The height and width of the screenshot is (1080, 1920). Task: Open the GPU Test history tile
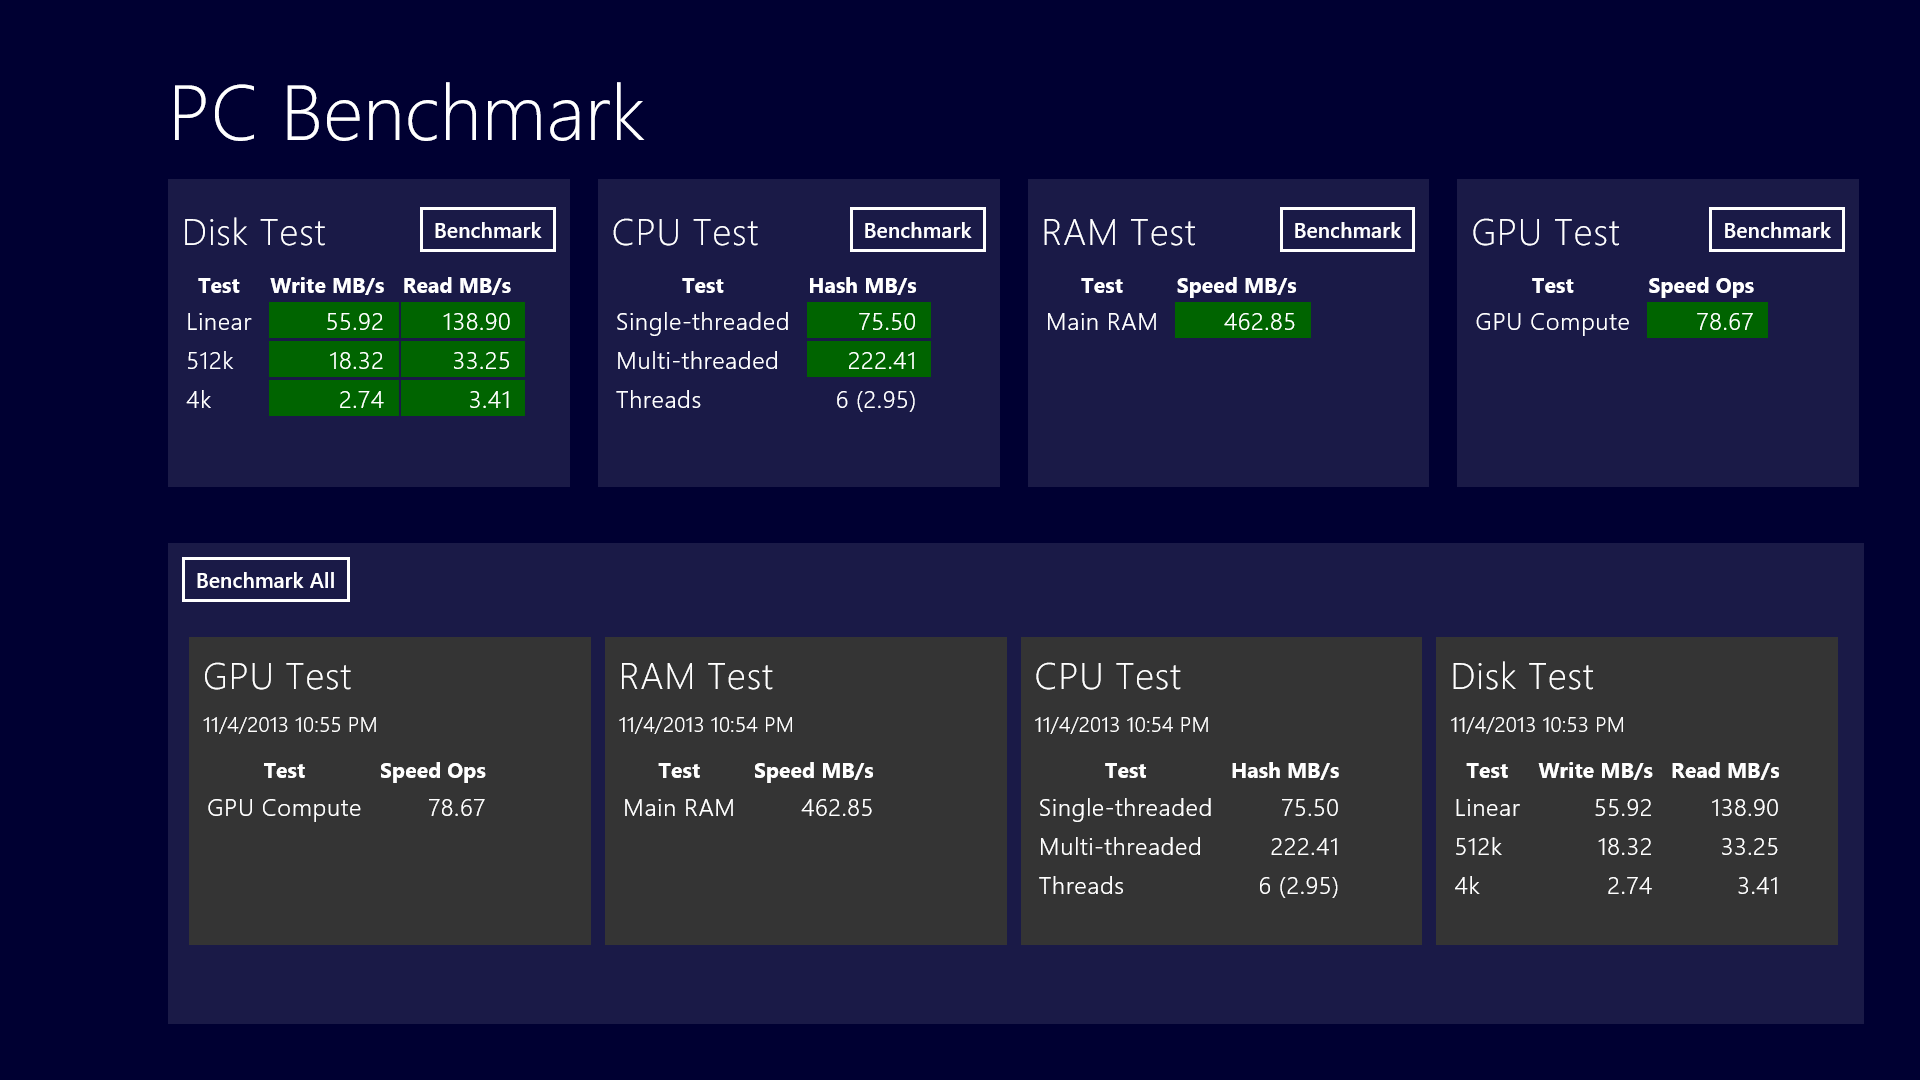pos(389,790)
